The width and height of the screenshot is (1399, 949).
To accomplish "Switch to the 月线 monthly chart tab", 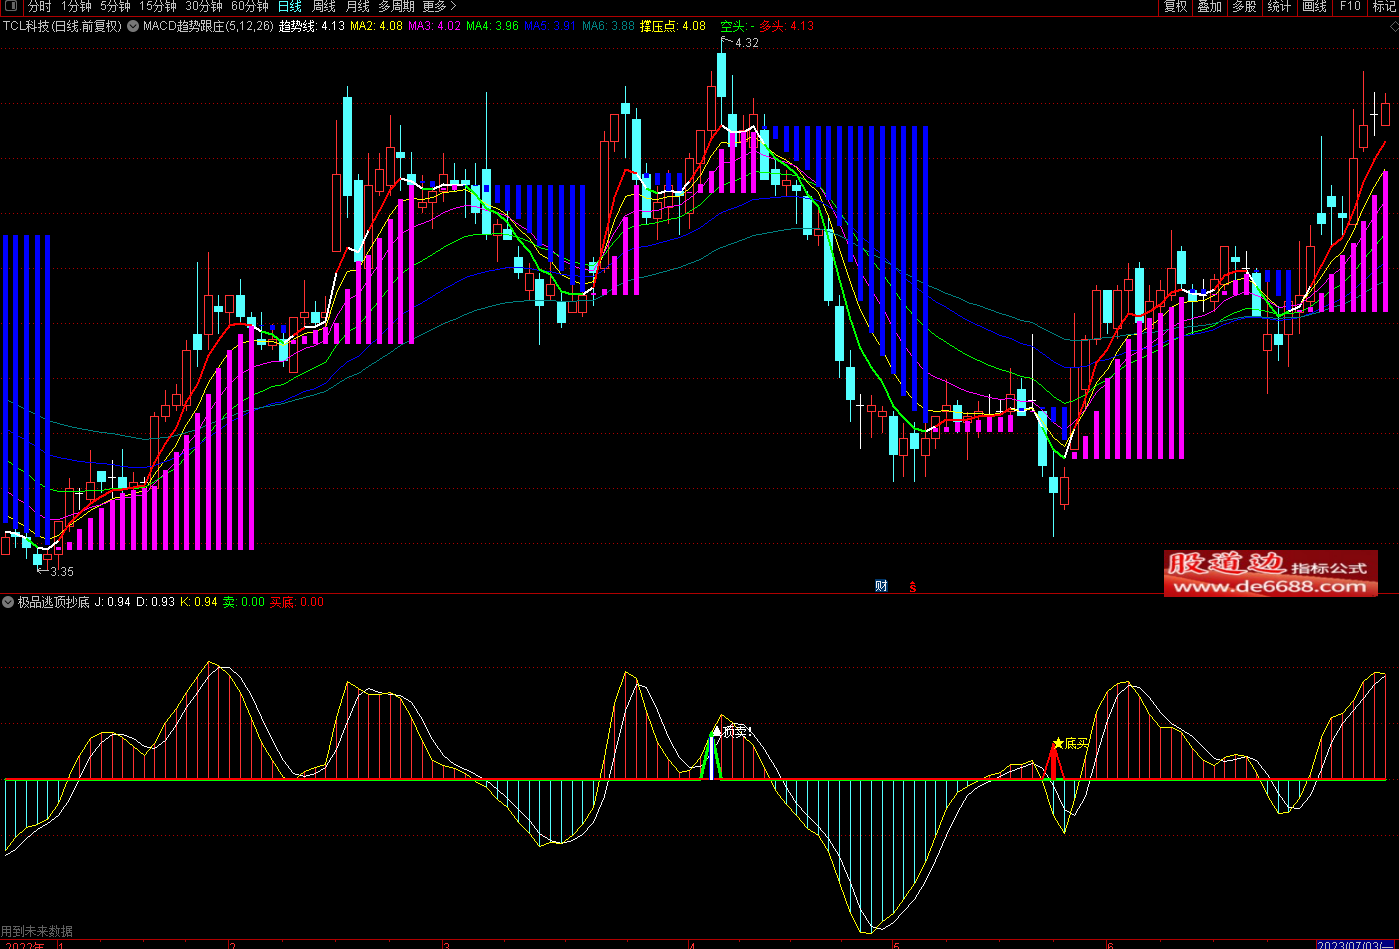I will (x=358, y=7).
